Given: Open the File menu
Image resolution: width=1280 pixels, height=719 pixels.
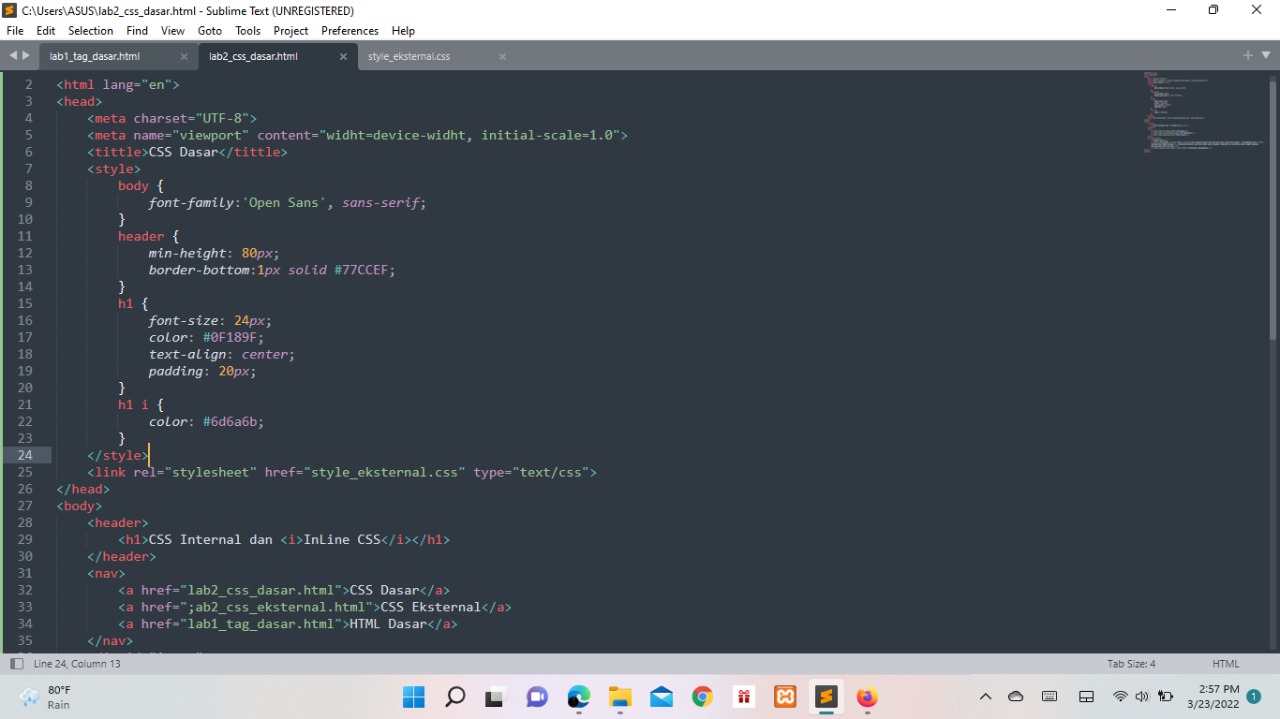Looking at the screenshot, I should click(14, 31).
